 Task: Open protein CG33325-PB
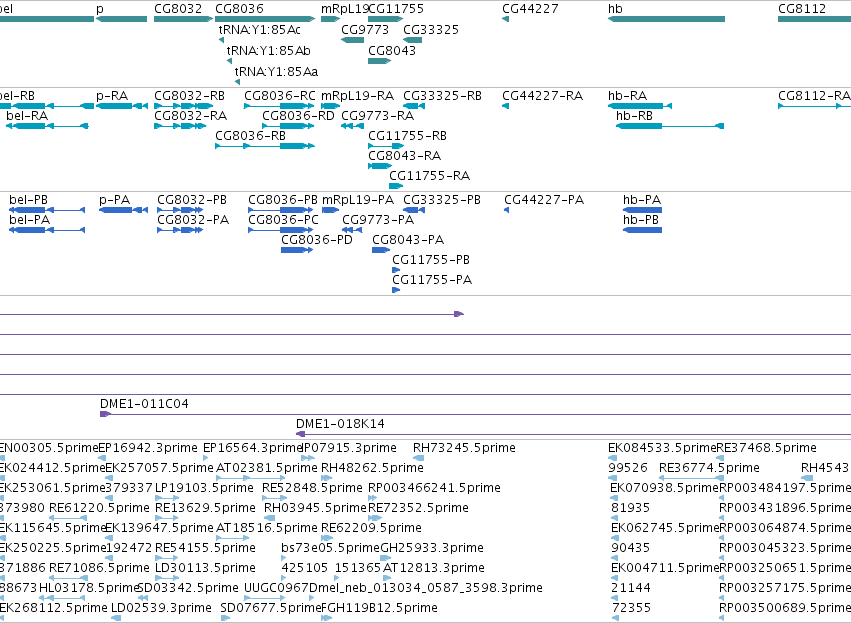(x=414, y=210)
